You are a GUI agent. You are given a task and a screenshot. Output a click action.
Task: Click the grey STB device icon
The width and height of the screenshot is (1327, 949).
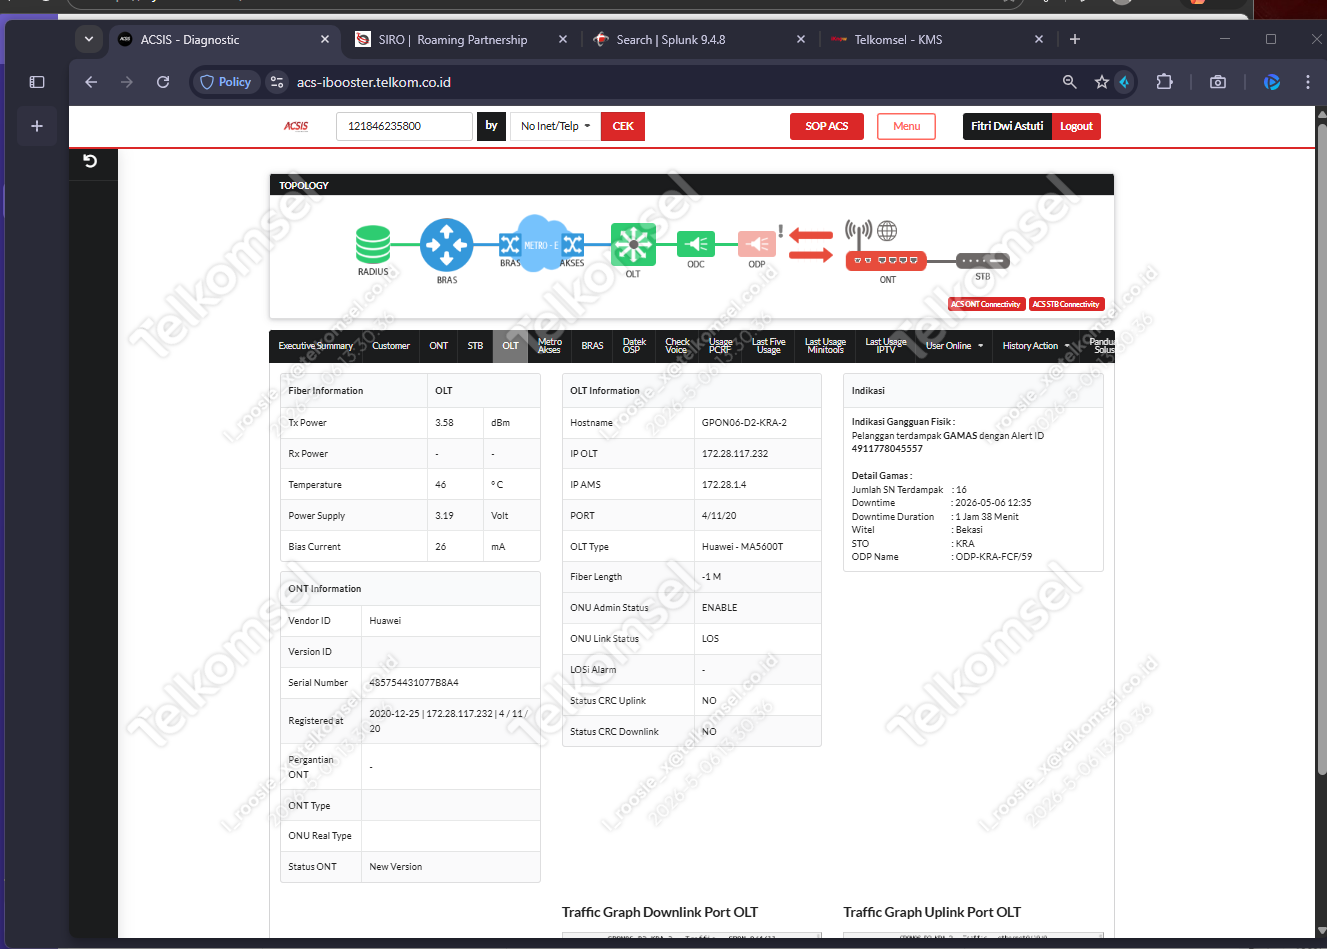[983, 261]
